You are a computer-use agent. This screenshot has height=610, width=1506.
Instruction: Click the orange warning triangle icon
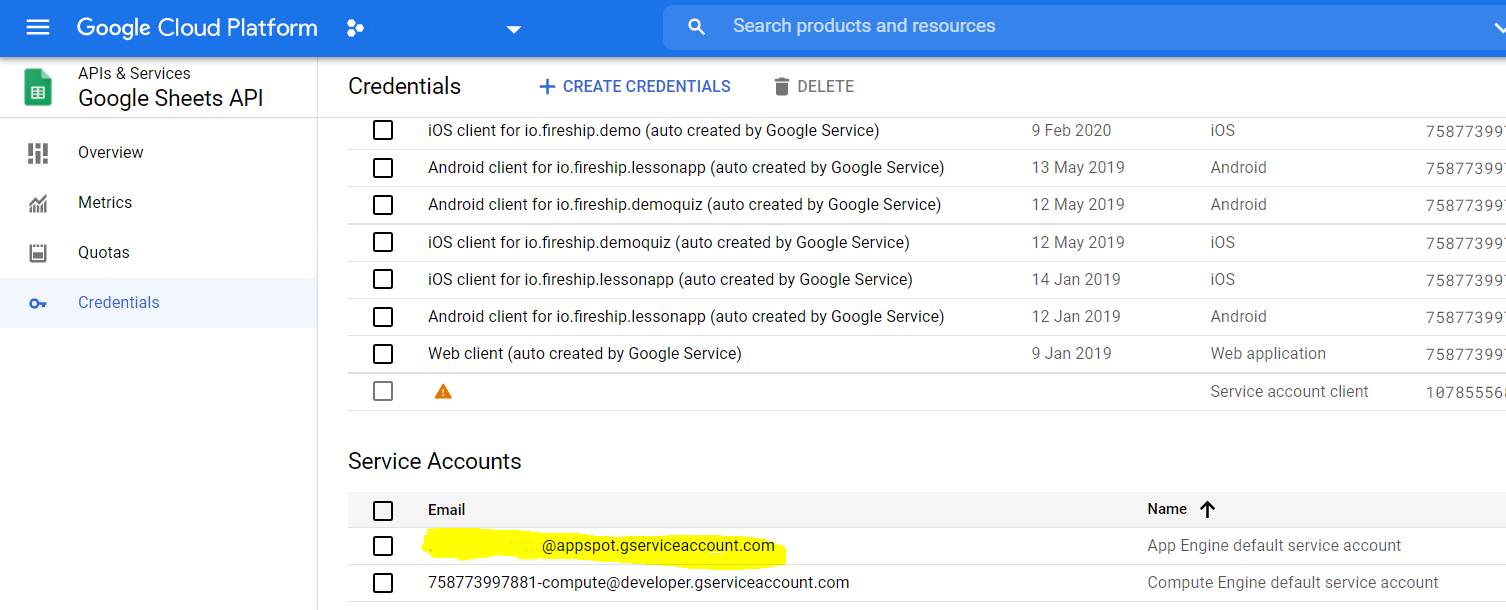point(443,391)
